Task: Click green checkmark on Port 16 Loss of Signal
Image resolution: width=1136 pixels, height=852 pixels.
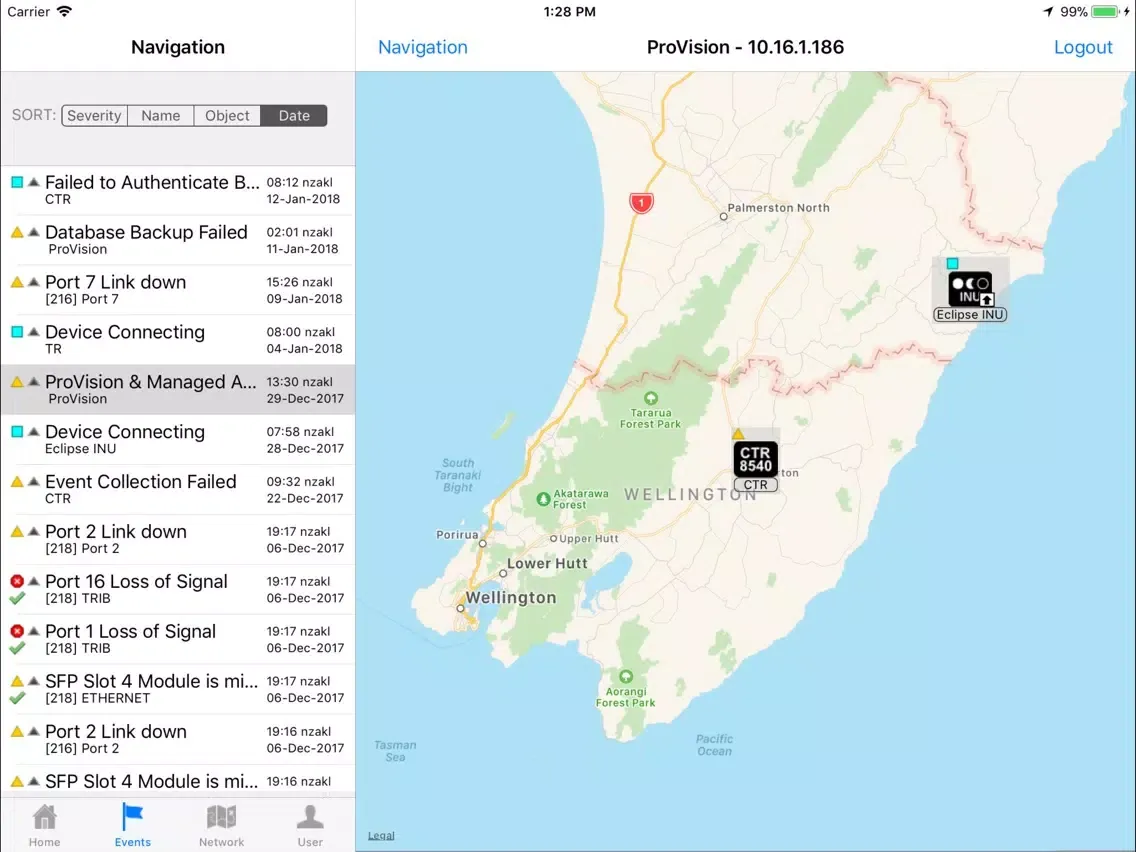Action: point(17,598)
